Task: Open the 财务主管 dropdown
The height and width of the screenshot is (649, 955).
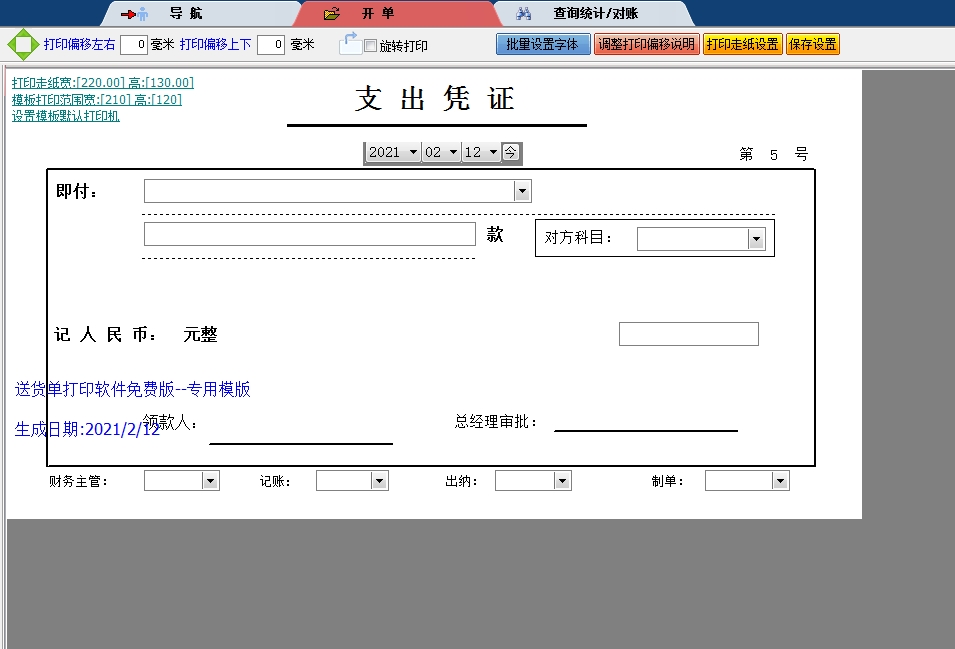Action: tap(209, 479)
